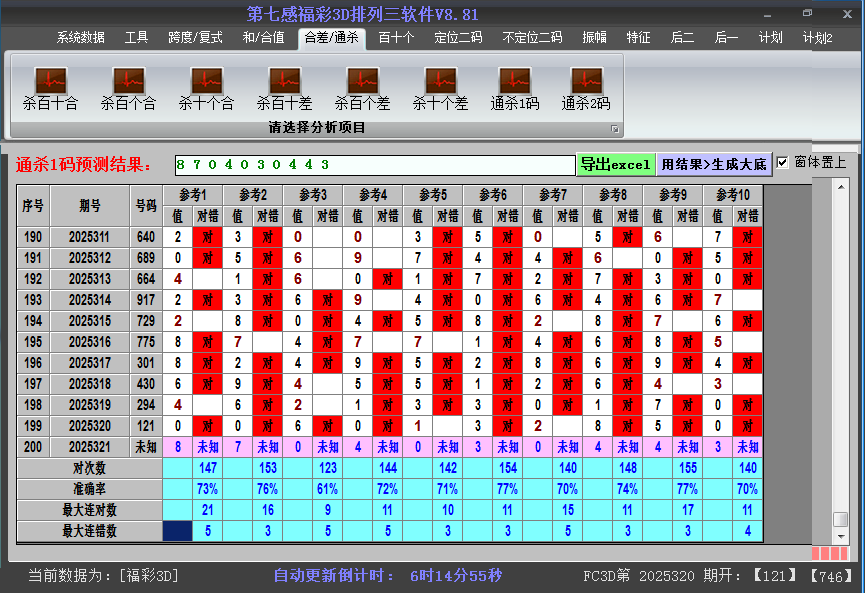
Task: Click the 杀百十差 icon
Action: (x=284, y=81)
